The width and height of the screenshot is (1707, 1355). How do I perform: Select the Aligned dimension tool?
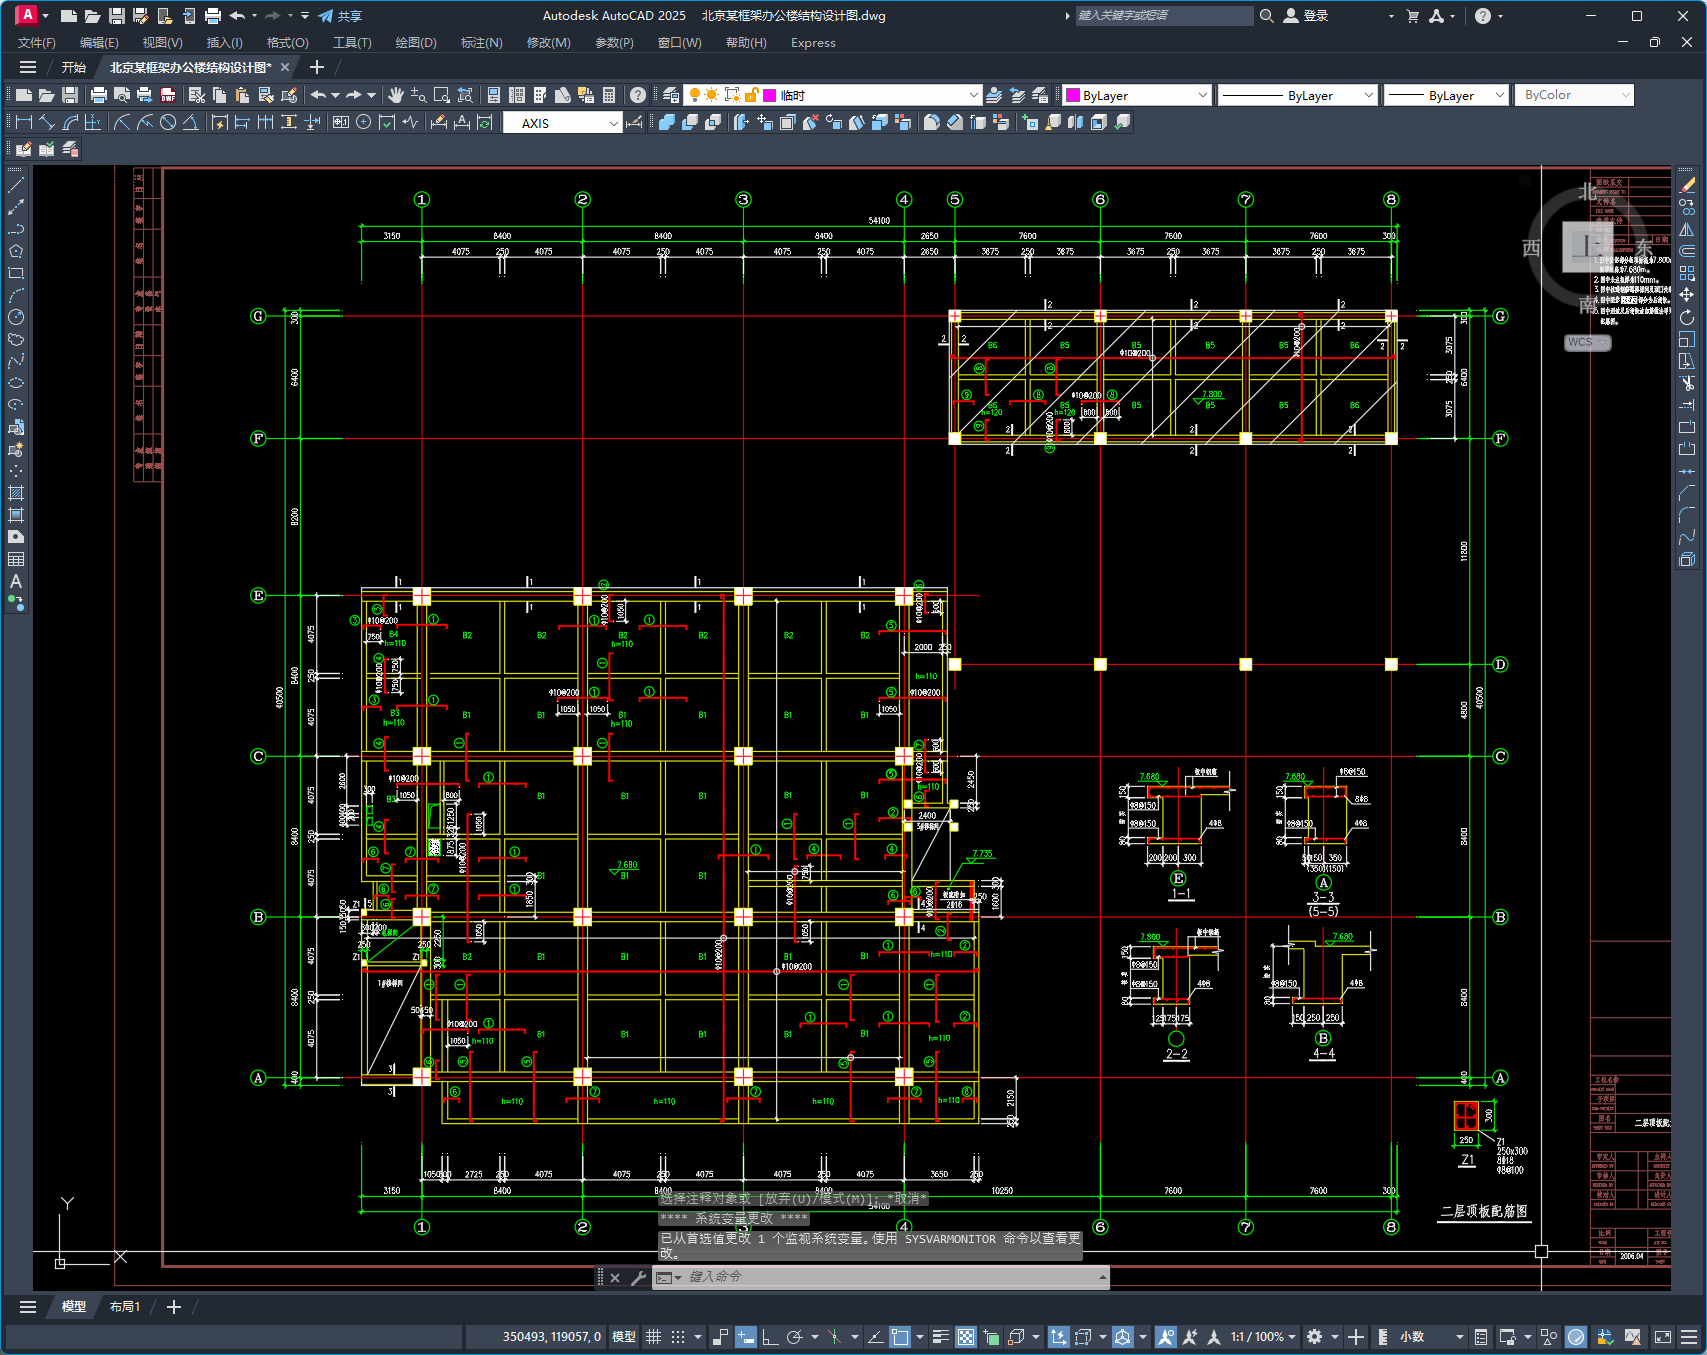pos(47,122)
